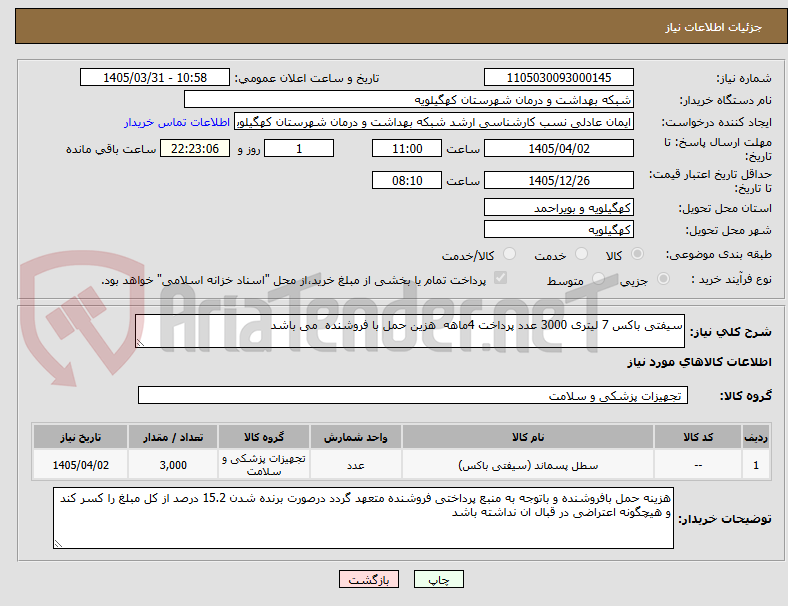Viewport: 788px width, 606px height.
Task: Click the remaining time 22:23:06 field
Action: (x=195, y=149)
